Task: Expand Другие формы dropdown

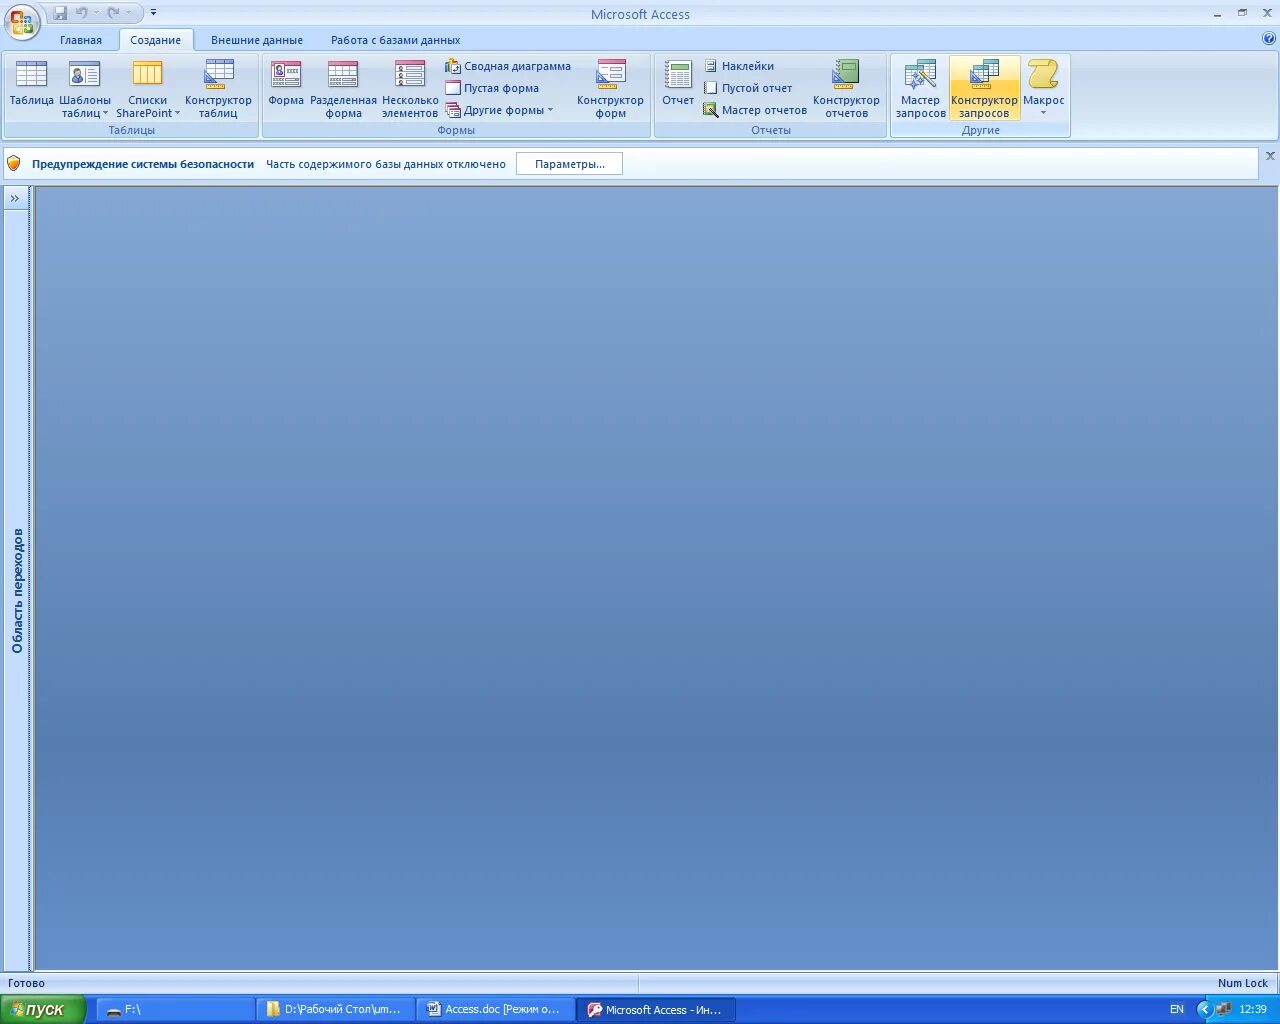Action: click(x=499, y=110)
